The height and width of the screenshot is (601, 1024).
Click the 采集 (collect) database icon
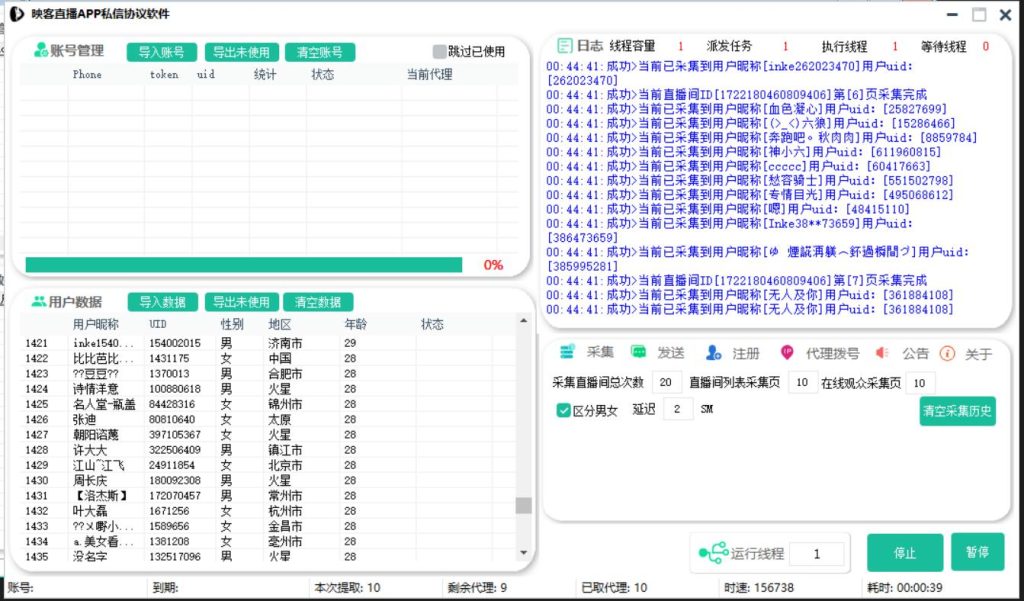point(567,353)
